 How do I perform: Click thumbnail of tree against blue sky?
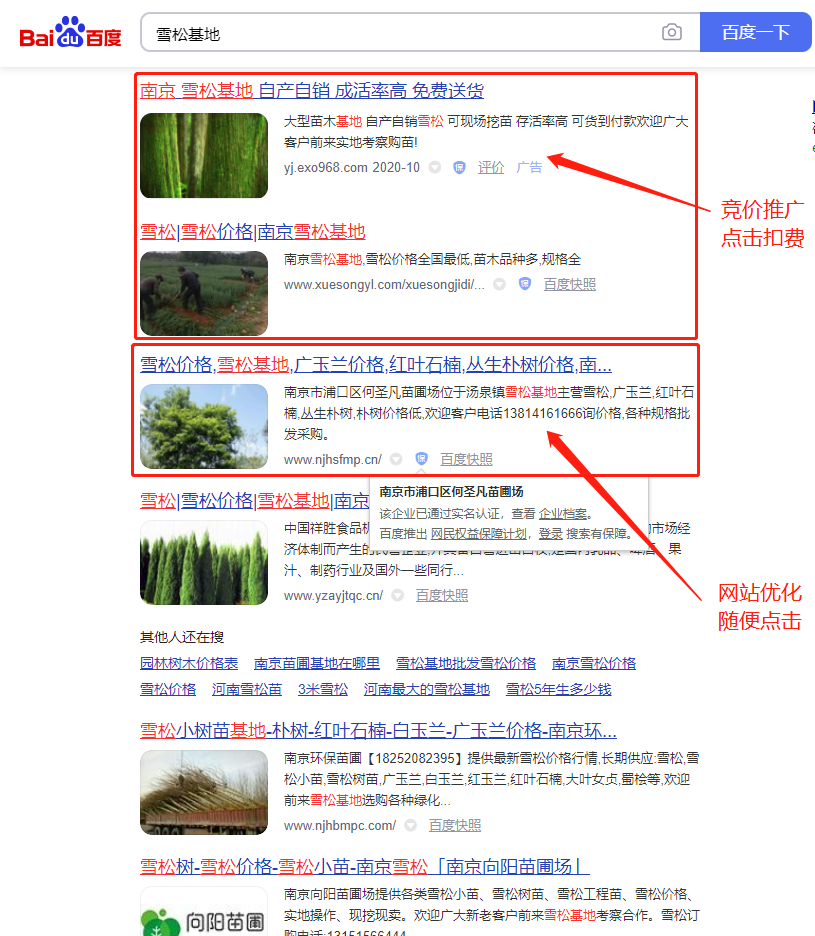(x=204, y=426)
